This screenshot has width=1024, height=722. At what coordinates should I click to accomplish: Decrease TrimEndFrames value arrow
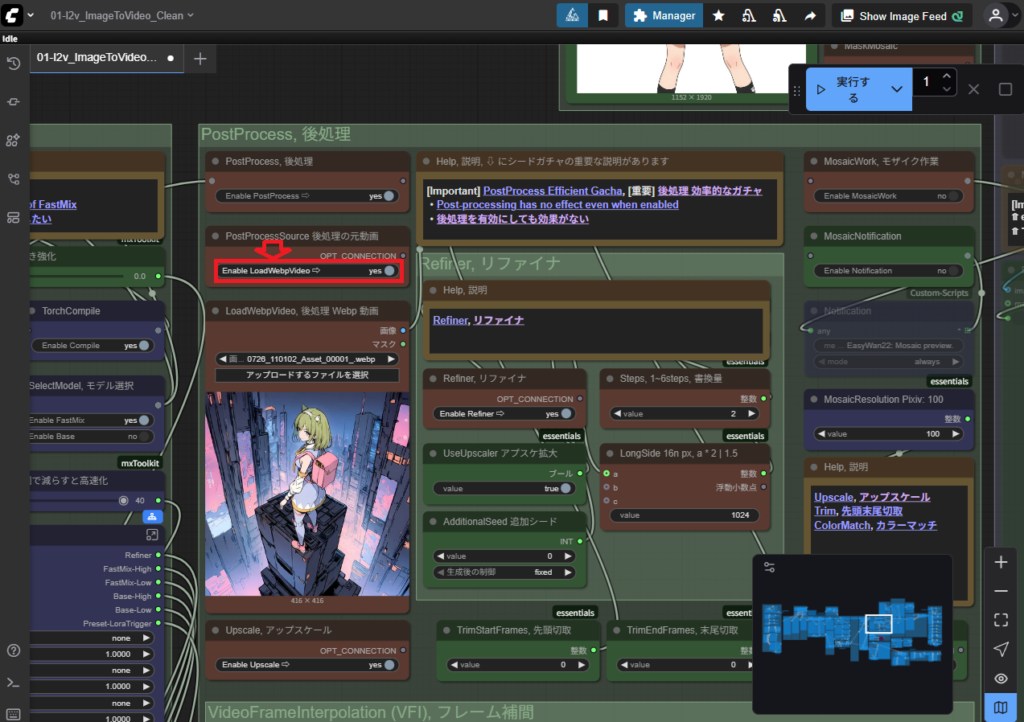tap(624, 665)
